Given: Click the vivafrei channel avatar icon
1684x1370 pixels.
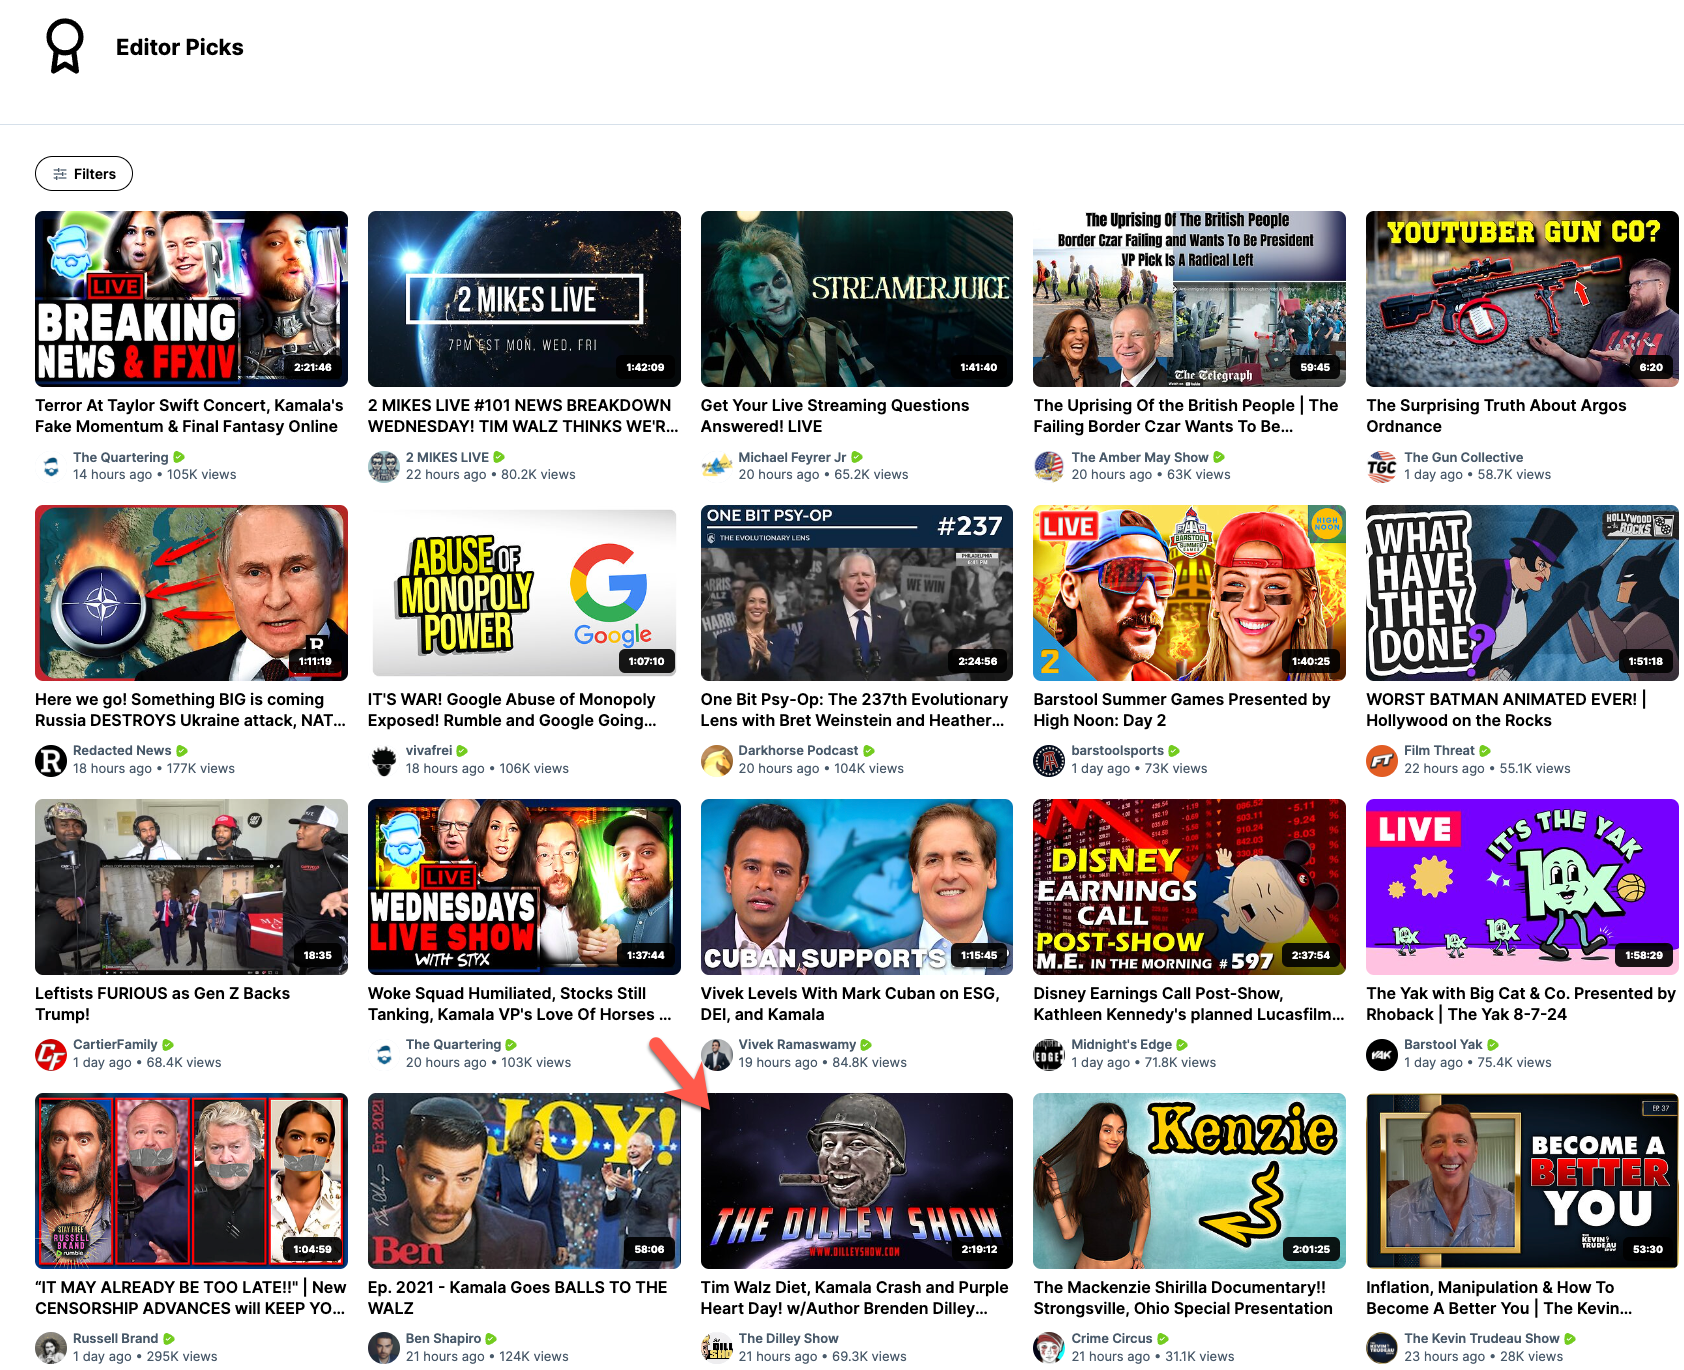Looking at the screenshot, I should coord(384,761).
